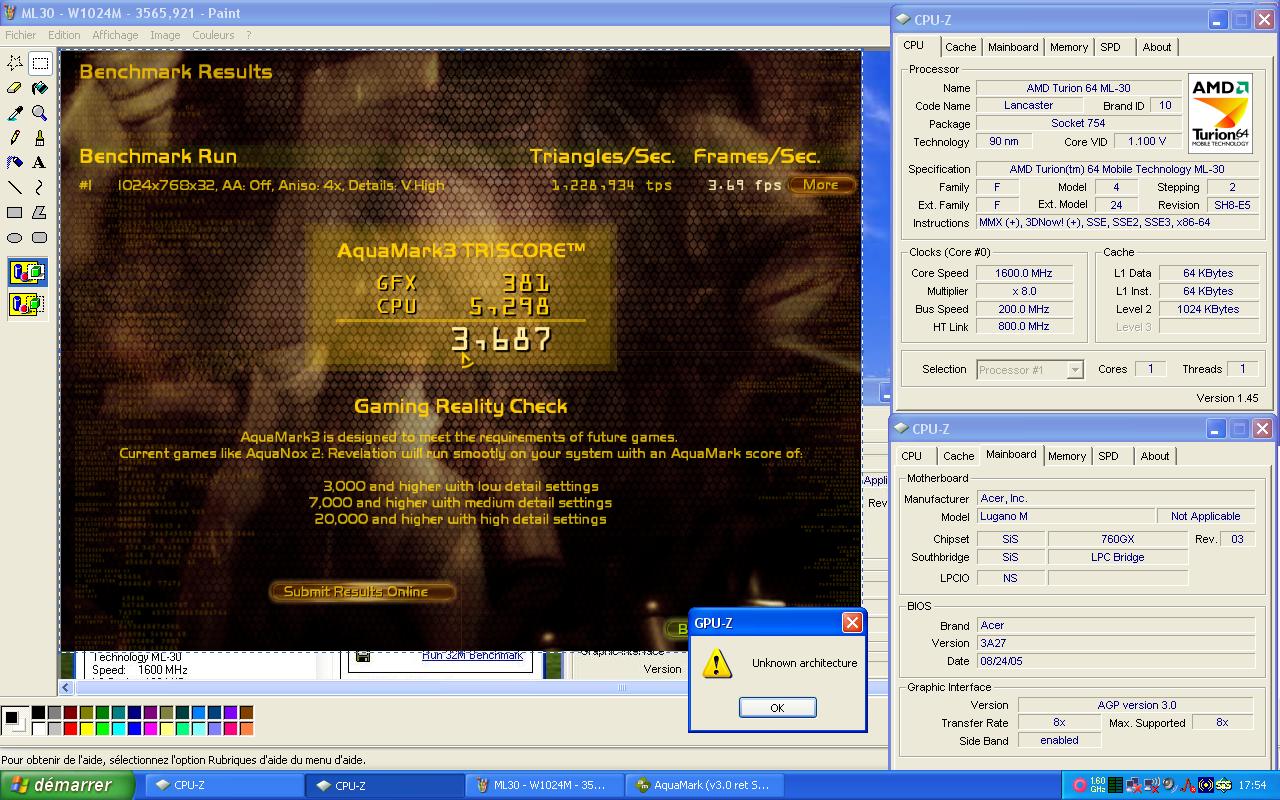Select the Free-Form Select tool in Paint
The image size is (1280, 800).
click(x=15, y=63)
